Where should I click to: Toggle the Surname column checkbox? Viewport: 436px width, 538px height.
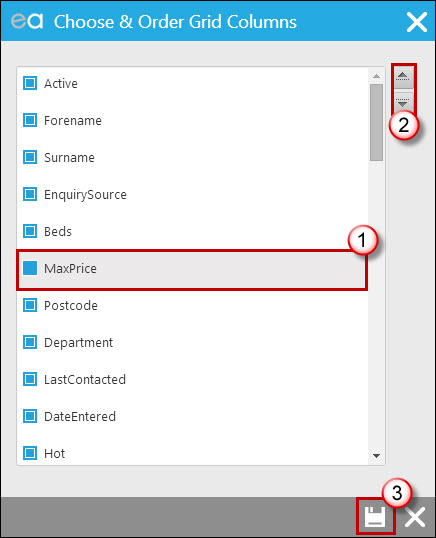tap(30, 157)
